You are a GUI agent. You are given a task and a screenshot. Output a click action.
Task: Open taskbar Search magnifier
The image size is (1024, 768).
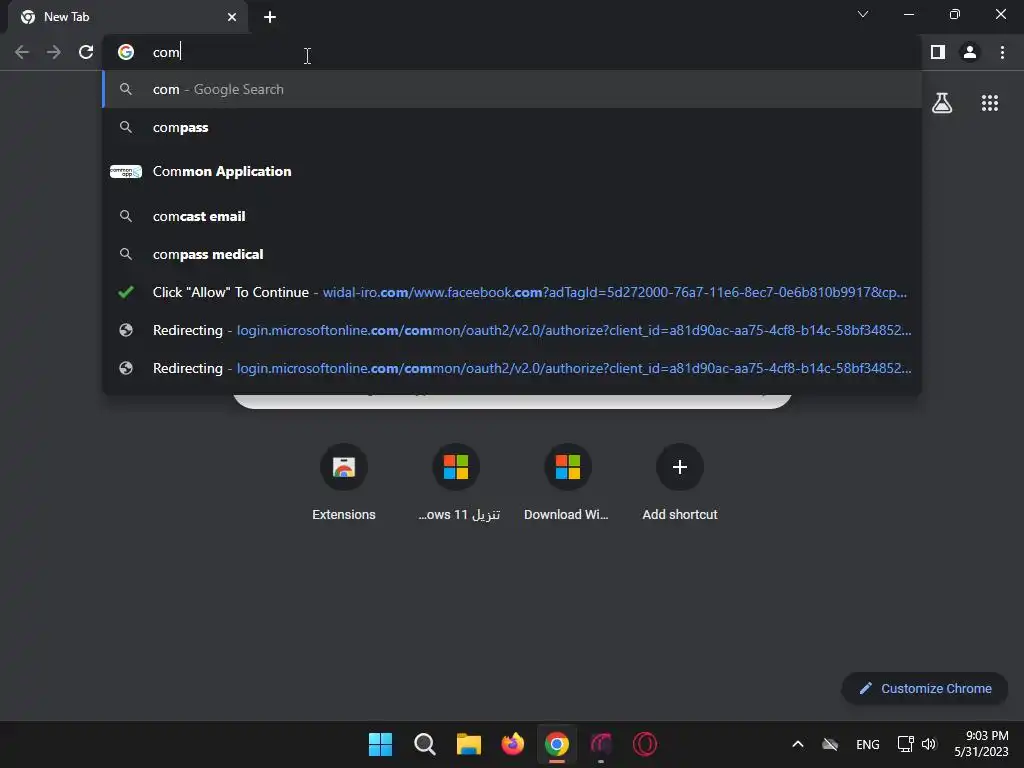424,744
